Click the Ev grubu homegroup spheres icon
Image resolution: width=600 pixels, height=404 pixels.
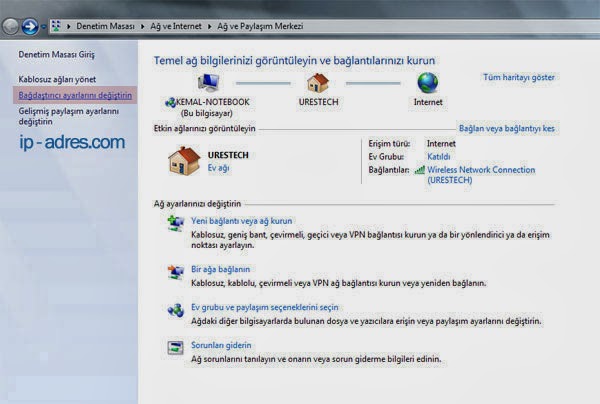[176, 310]
